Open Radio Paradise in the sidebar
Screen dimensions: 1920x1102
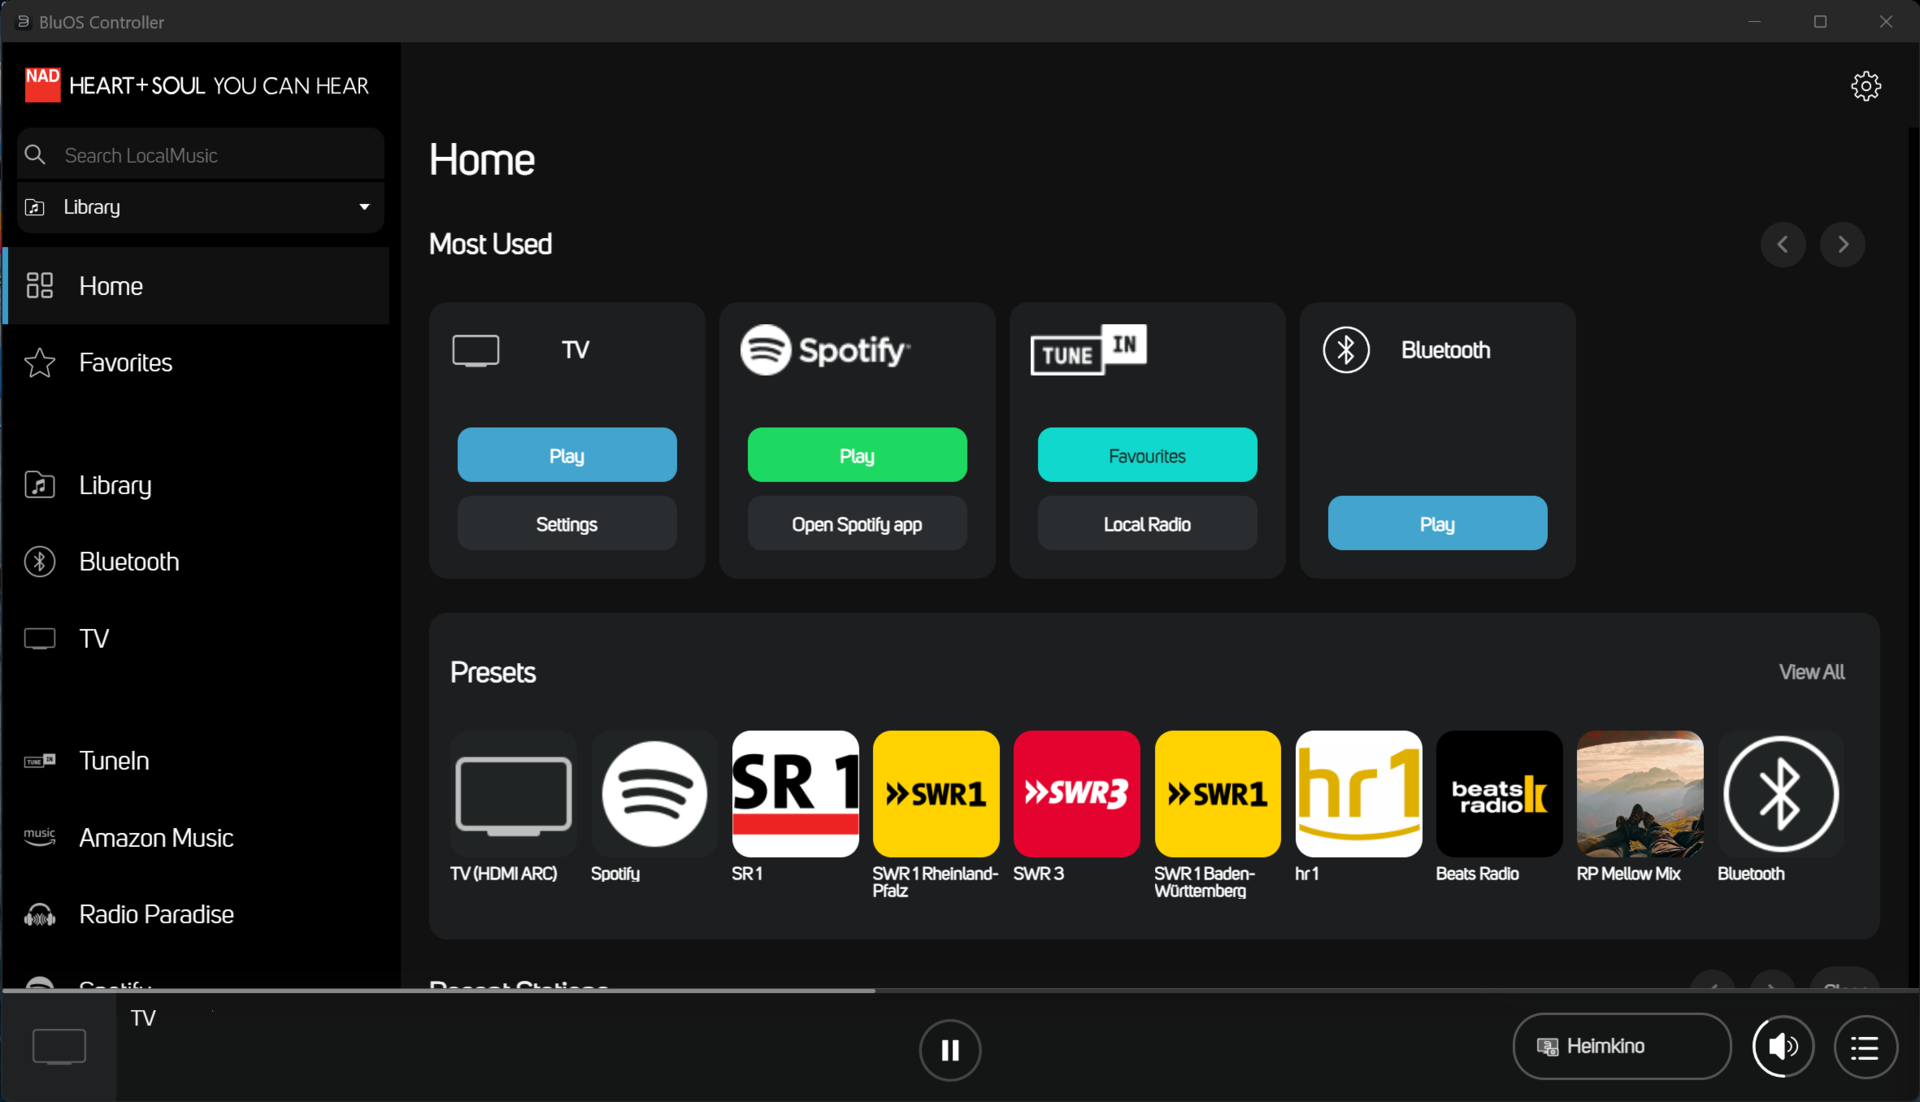156,914
